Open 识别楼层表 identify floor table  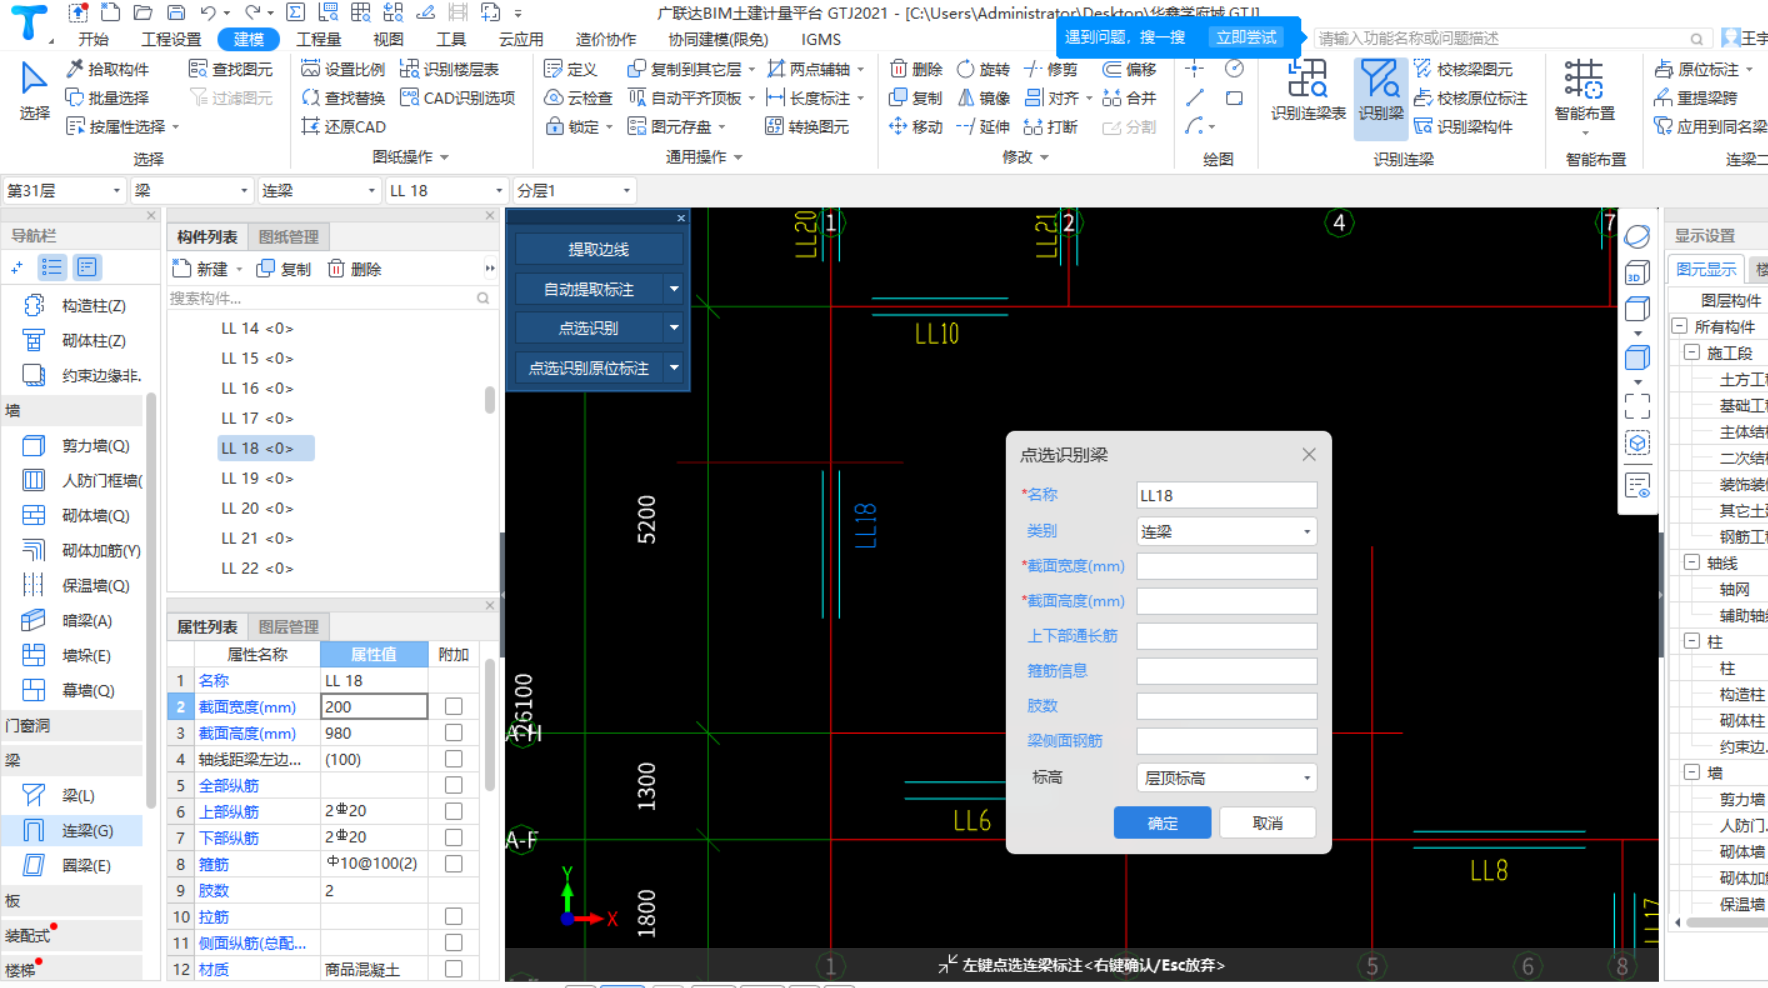(449, 69)
